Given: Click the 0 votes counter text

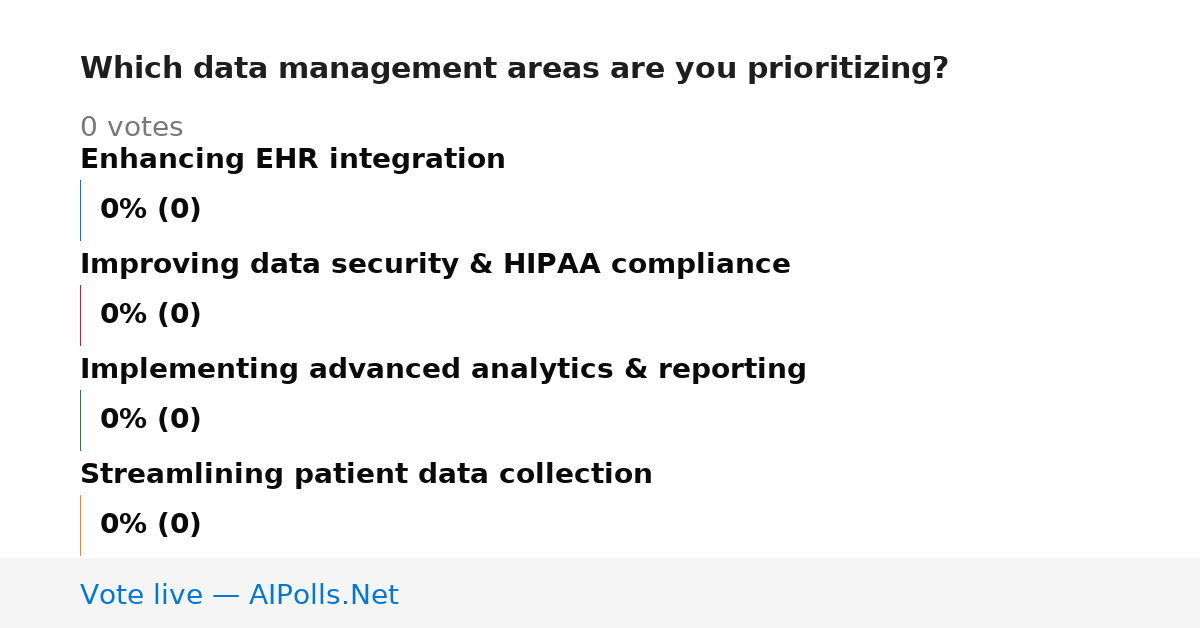Looking at the screenshot, I should click(x=131, y=128).
